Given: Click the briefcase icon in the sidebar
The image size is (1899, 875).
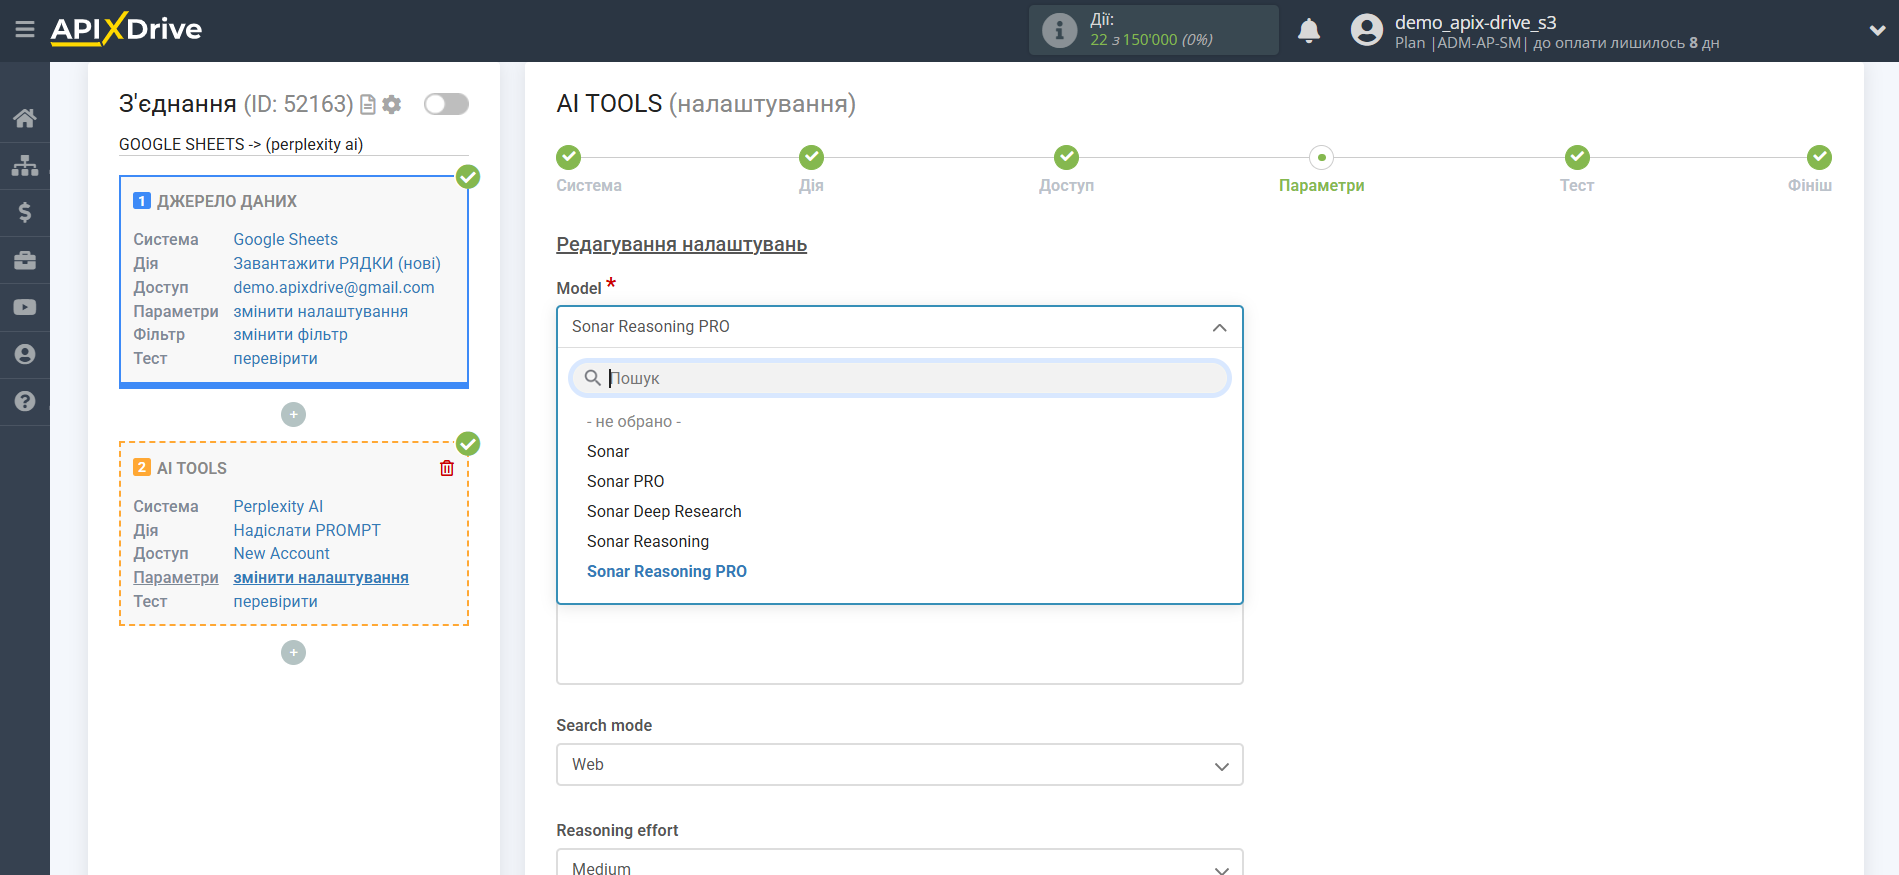Looking at the screenshot, I should (x=25, y=260).
